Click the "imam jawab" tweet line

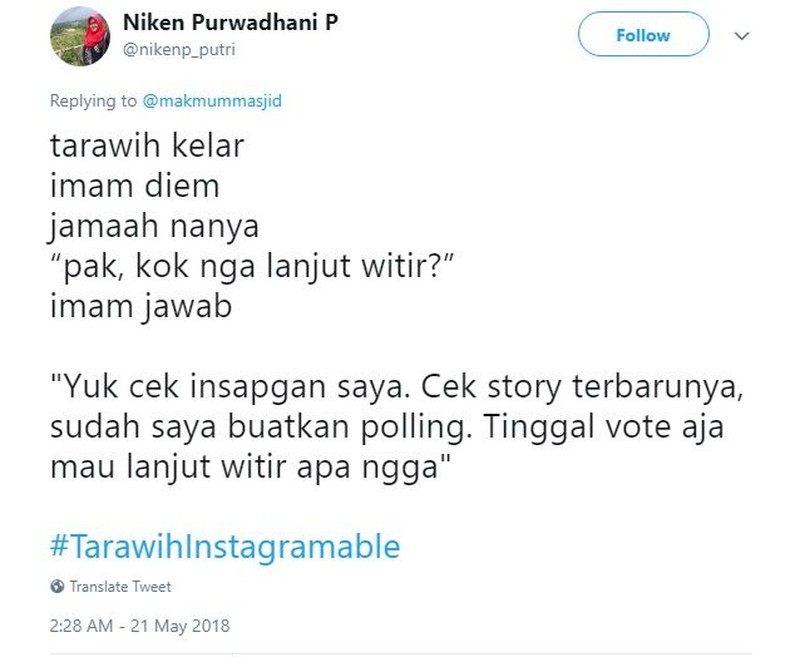140,306
